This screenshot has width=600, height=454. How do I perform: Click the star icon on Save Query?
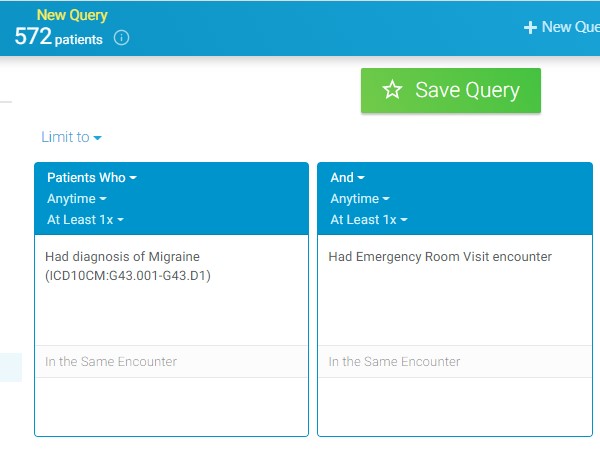tap(392, 90)
